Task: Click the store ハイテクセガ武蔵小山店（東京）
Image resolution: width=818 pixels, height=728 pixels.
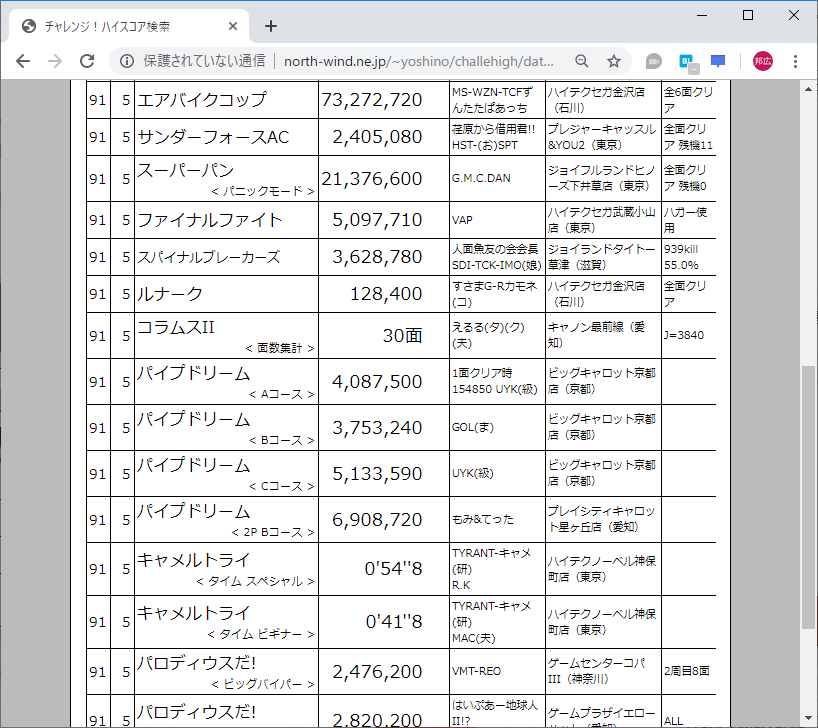Action: click(x=602, y=220)
